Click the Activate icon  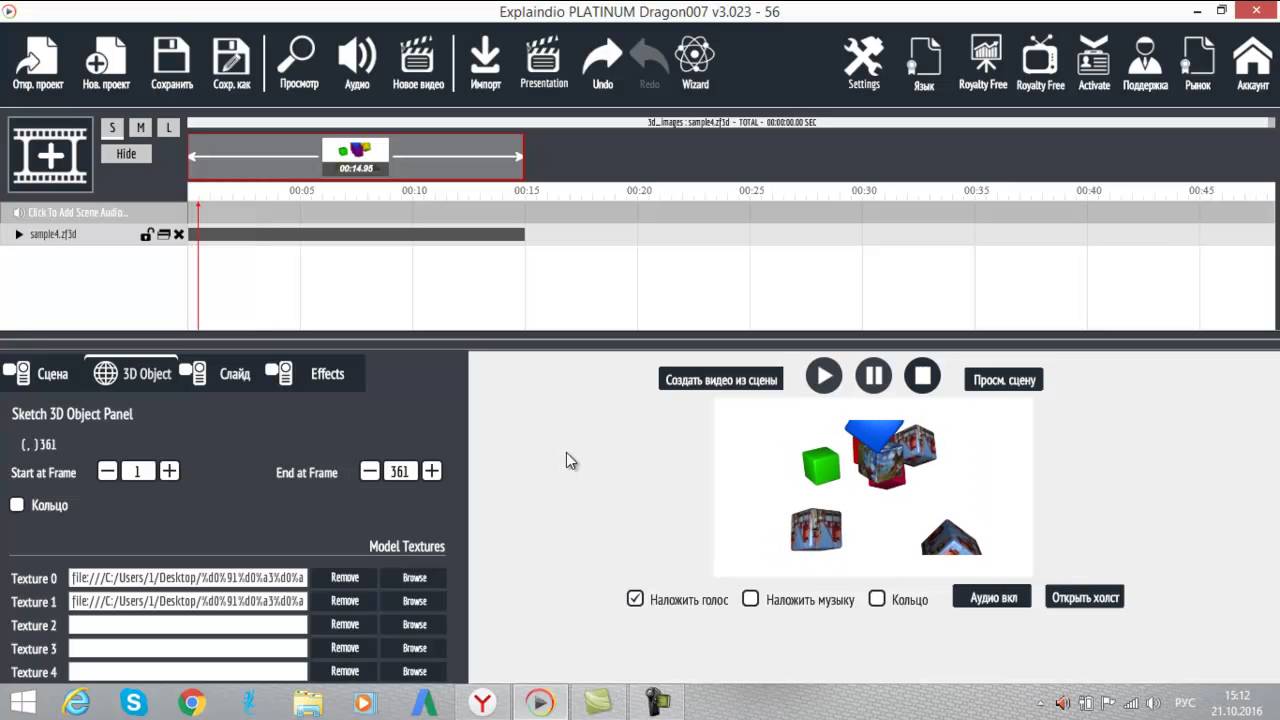1094,63
